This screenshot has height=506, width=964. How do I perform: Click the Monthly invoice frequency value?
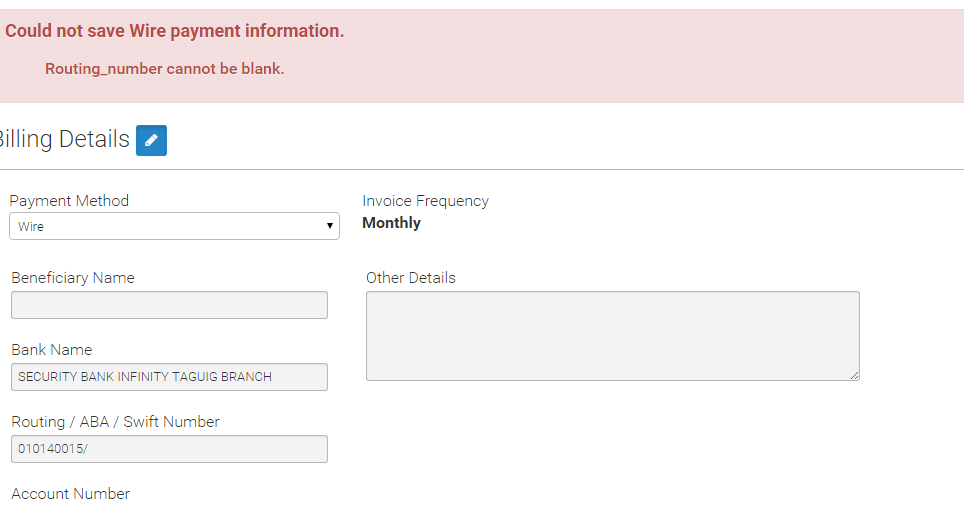[391, 223]
